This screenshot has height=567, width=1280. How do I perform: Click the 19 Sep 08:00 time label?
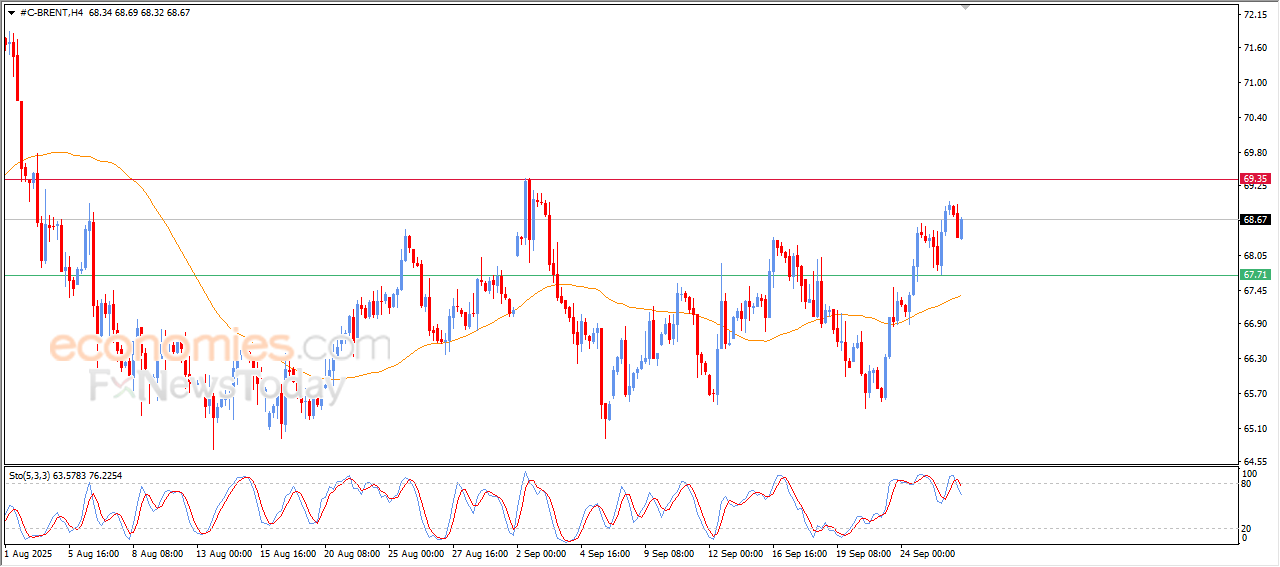click(x=863, y=552)
